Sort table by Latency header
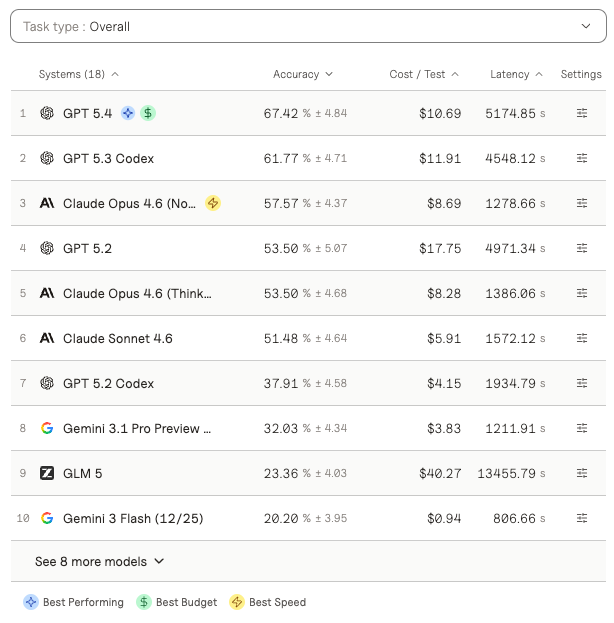This screenshot has width=614, height=623. (516, 74)
